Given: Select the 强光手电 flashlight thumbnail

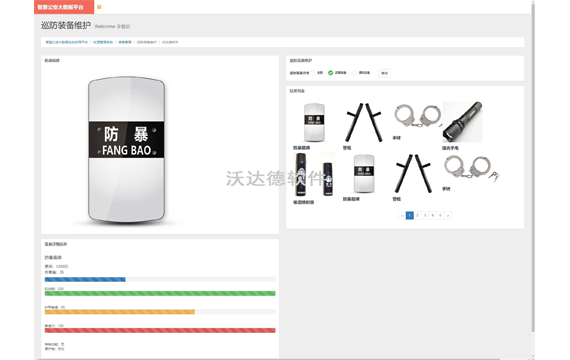Looking at the screenshot, I should click(462, 122).
